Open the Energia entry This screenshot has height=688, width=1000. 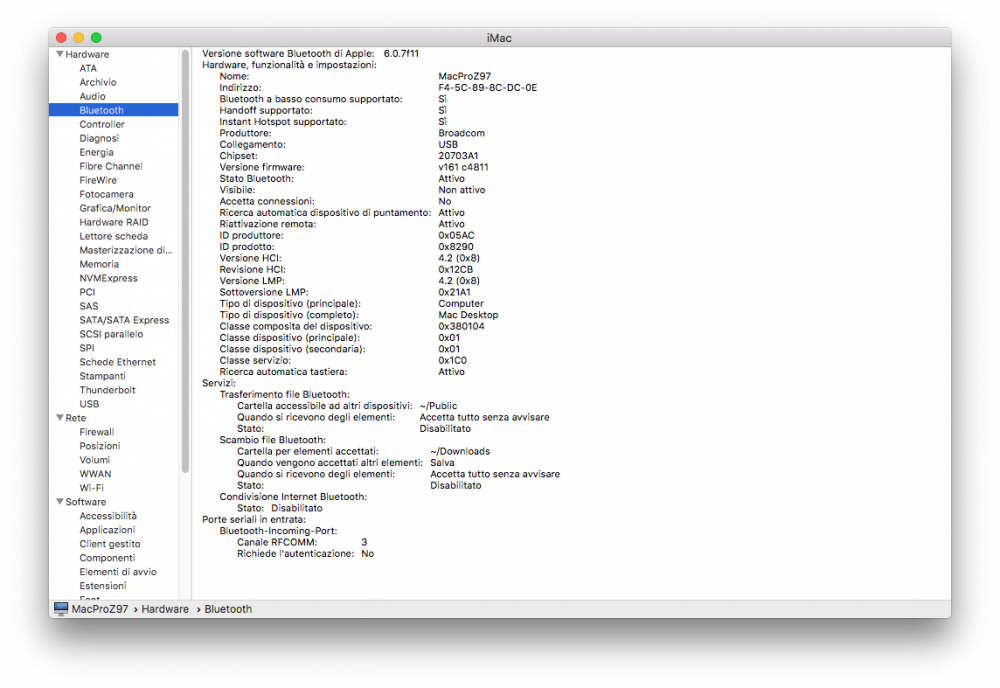(96, 152)
